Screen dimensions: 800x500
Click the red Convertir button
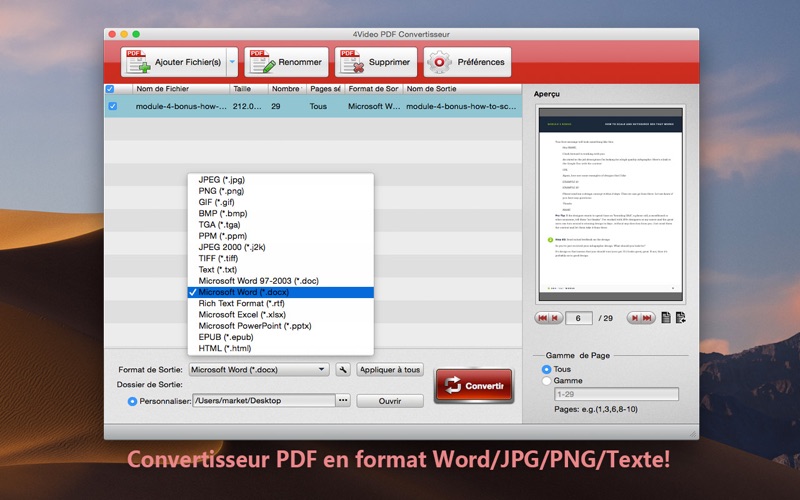coord(474,386)
